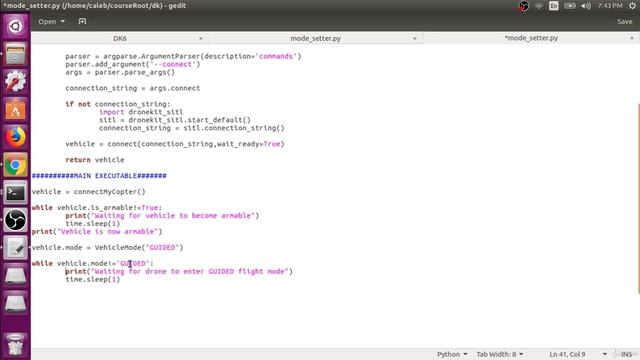Click the 'return vehicle' line
The width and height of the screenshot is (640, 360).
95,160
